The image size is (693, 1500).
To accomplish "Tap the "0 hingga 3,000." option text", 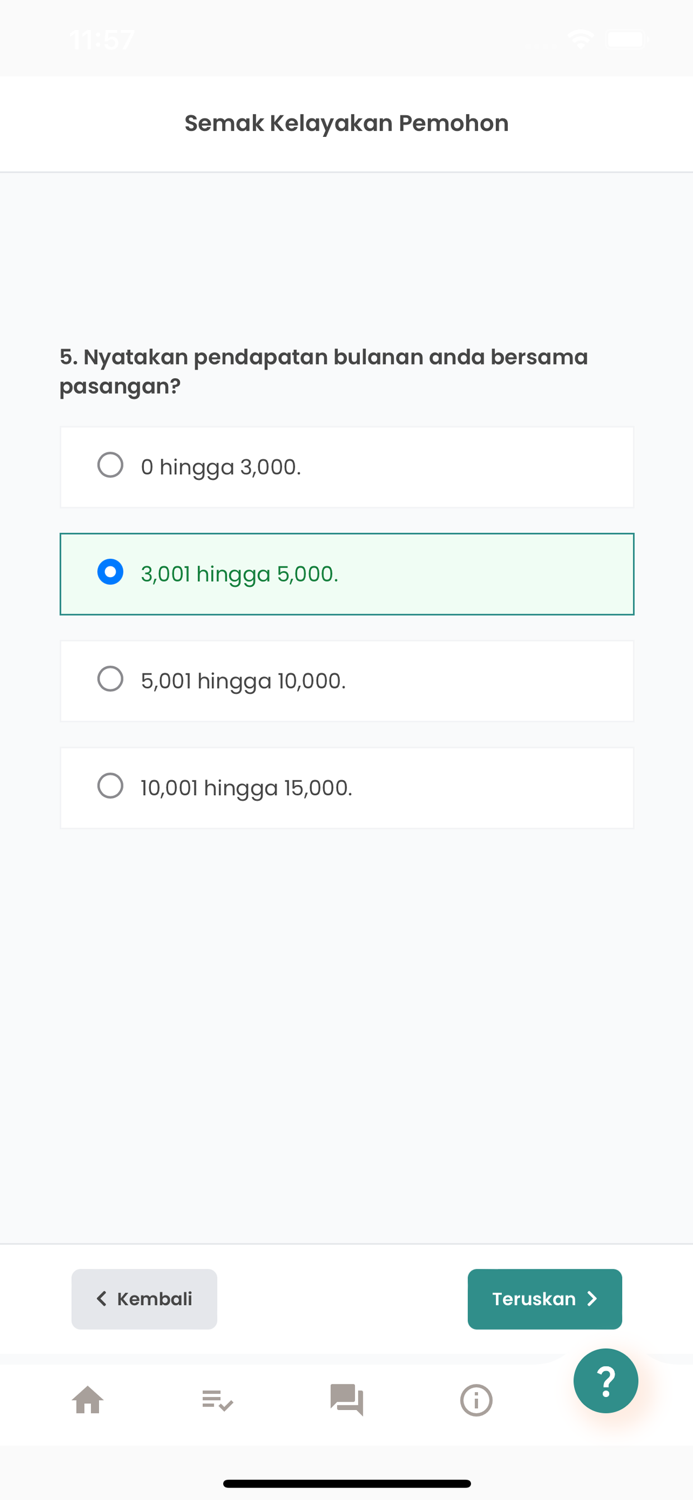I will [221, 467].
